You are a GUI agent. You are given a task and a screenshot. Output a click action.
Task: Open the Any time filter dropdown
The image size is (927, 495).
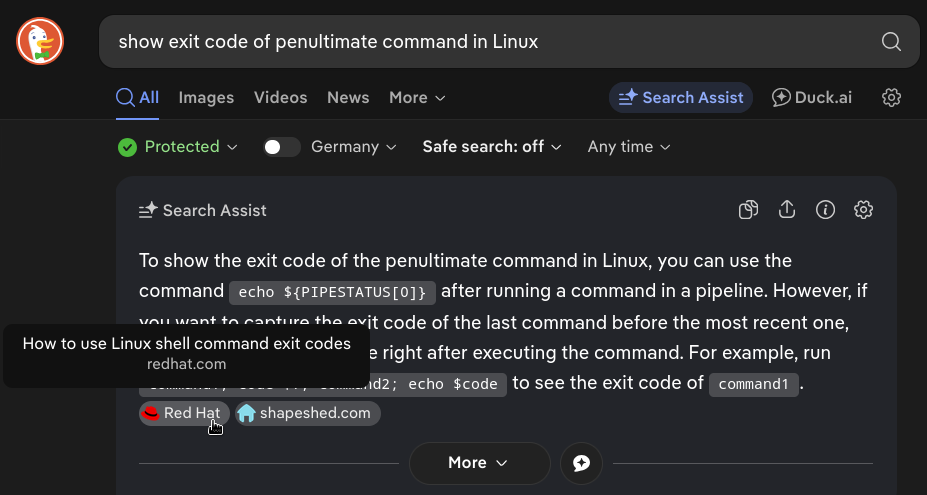click(629, 147)
